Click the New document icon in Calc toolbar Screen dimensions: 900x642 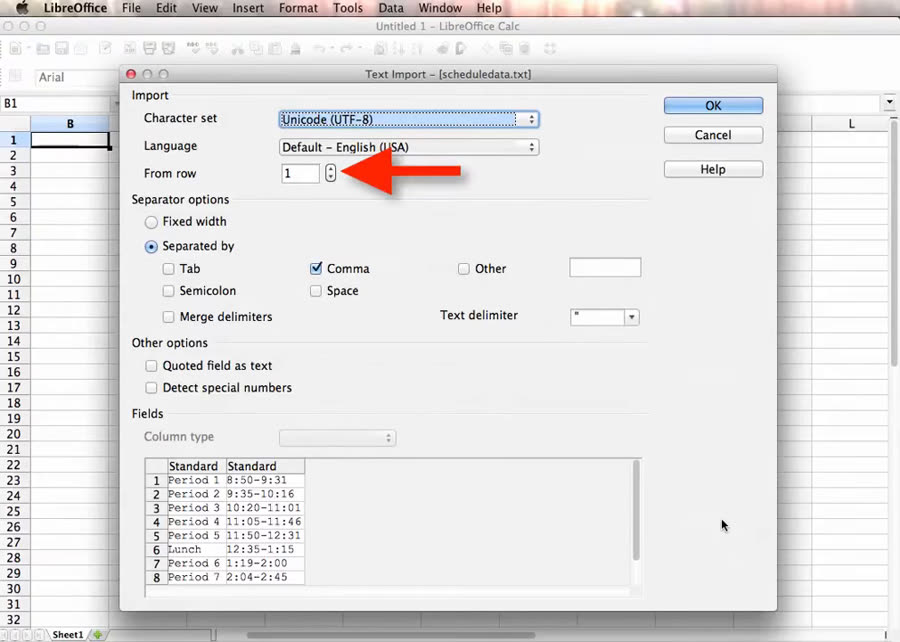pyautogui.click(x=15, y=49)
